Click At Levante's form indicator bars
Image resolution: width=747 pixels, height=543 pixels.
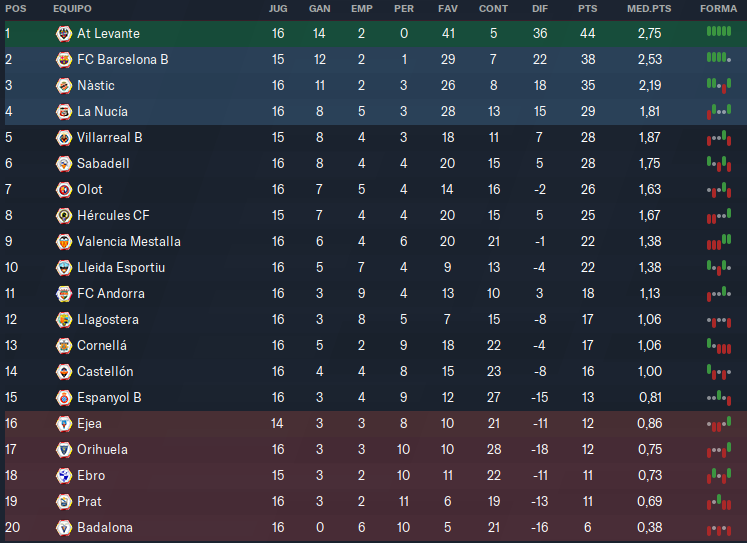[719, 31]
